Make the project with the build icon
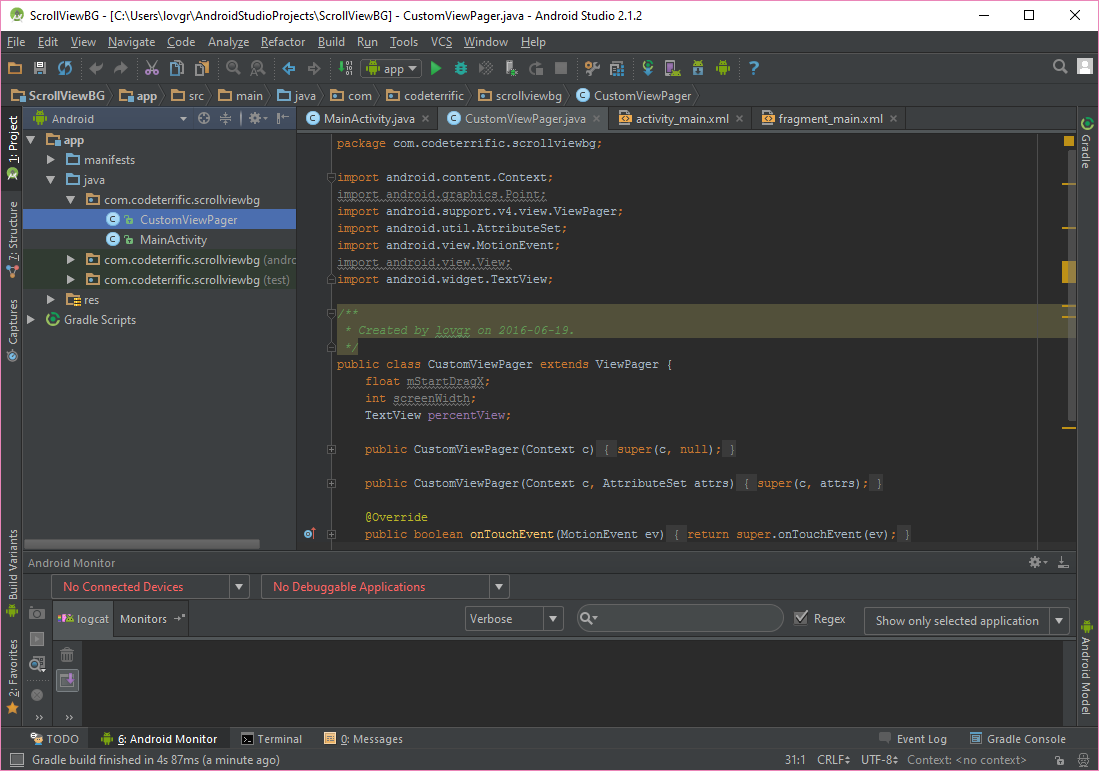The height and width of the screenshot is (771, 1099). click(346, 68)
